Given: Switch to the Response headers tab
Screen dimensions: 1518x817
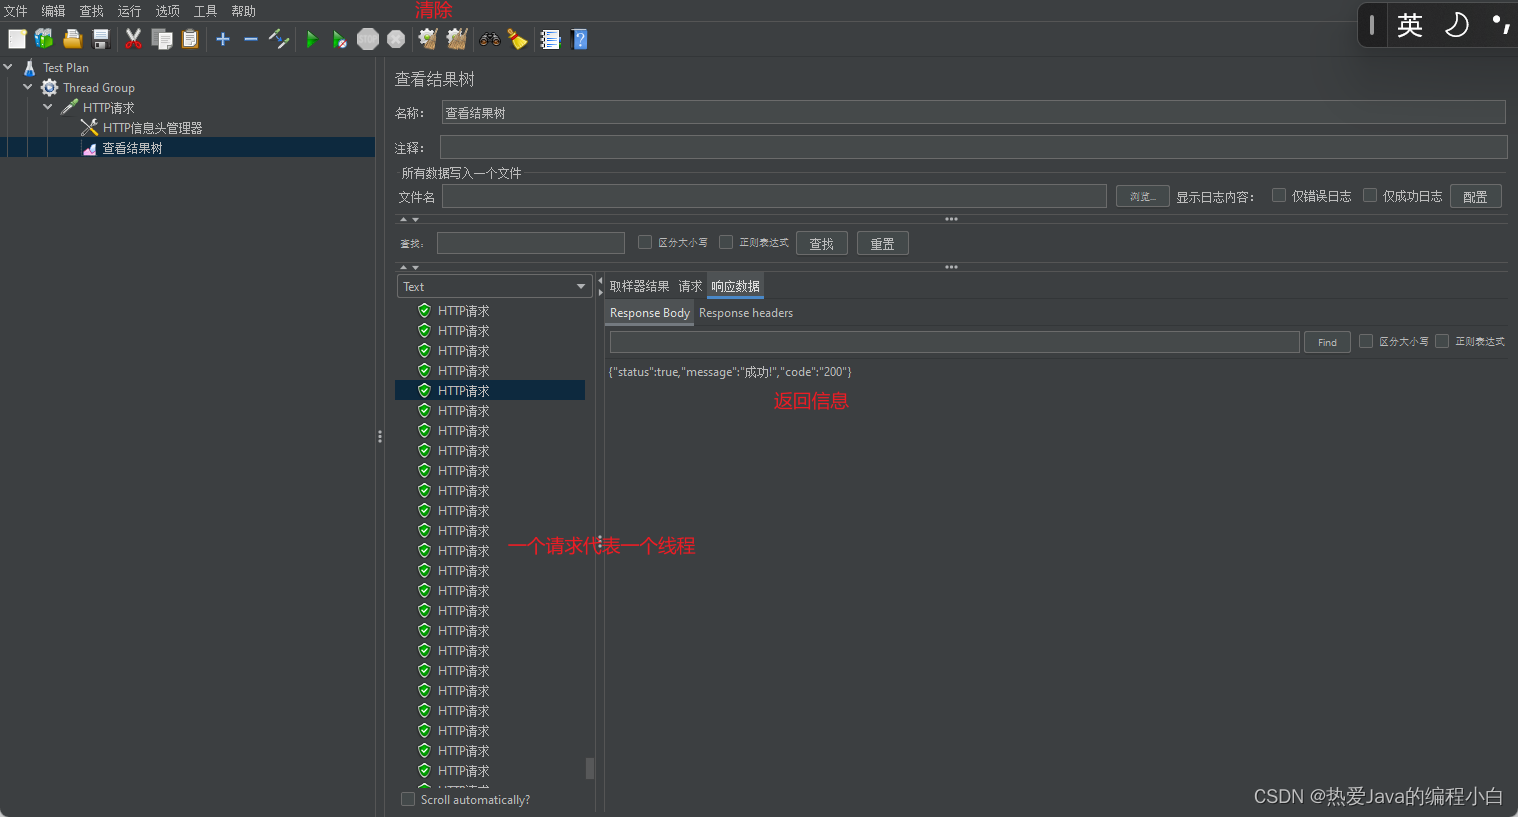Looking at the screenshot, I should [746, 313].
